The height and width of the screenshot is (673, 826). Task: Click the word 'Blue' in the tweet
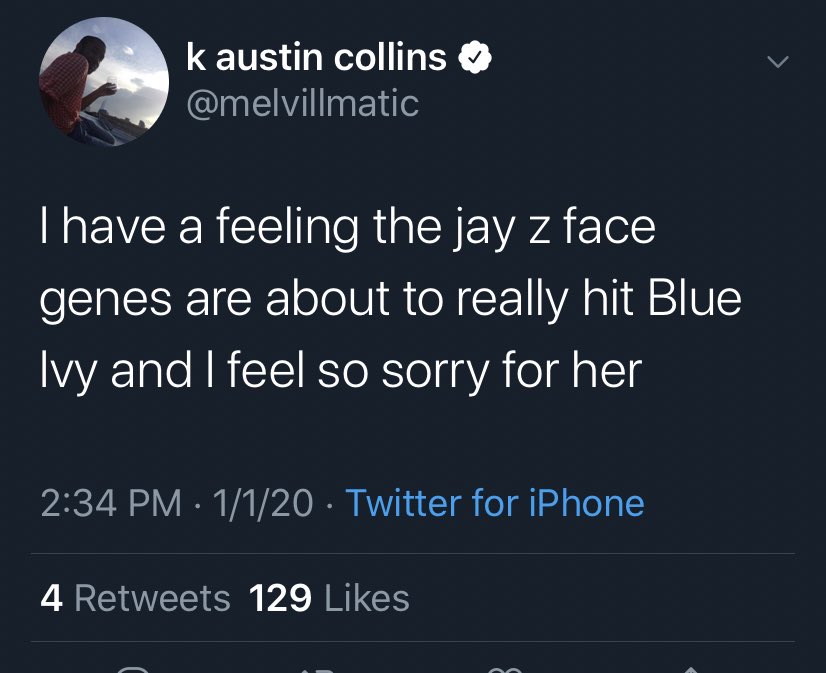696,299
